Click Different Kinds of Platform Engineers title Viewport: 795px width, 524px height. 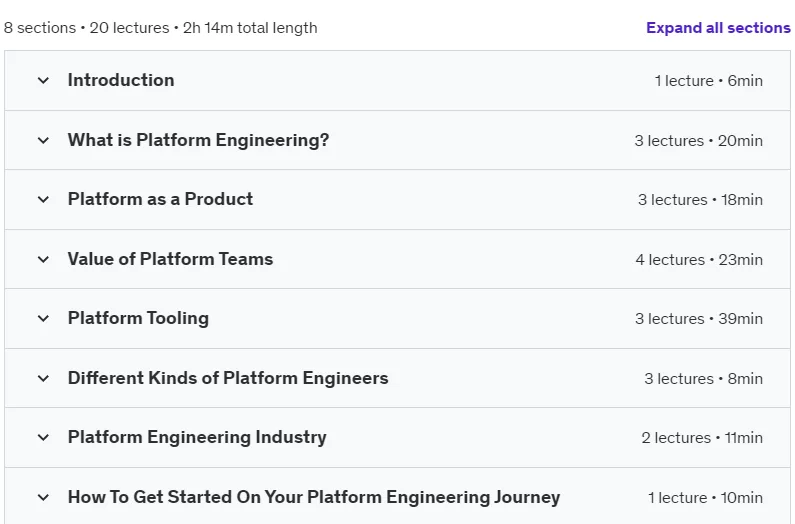[x=228, y=378]
